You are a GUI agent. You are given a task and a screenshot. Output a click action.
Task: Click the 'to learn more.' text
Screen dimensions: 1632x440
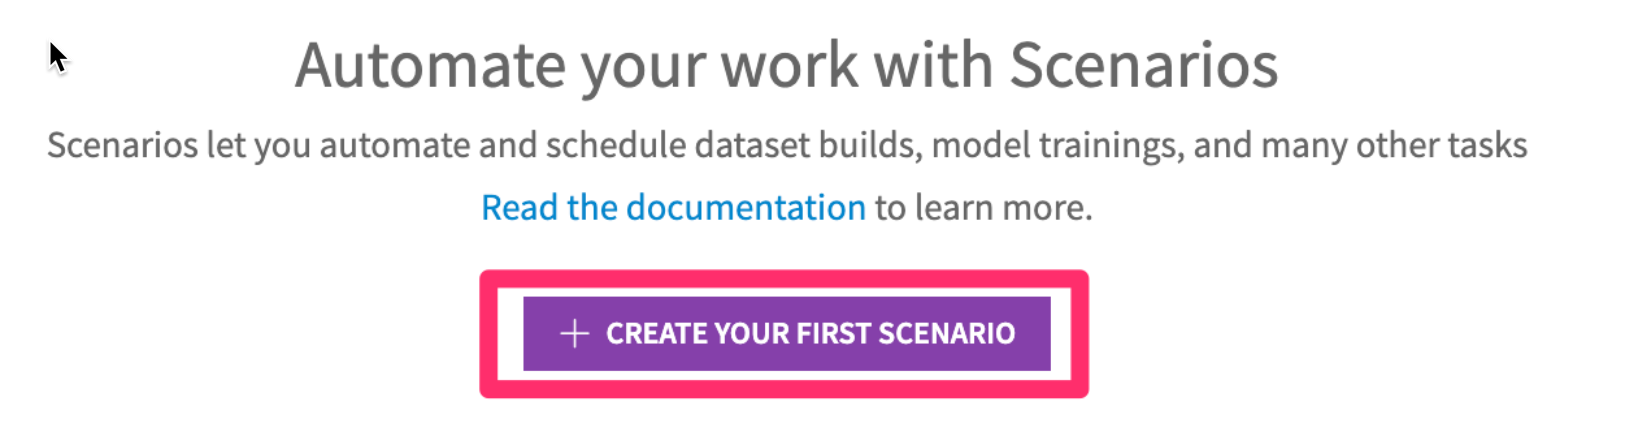[x=983, y=208]
